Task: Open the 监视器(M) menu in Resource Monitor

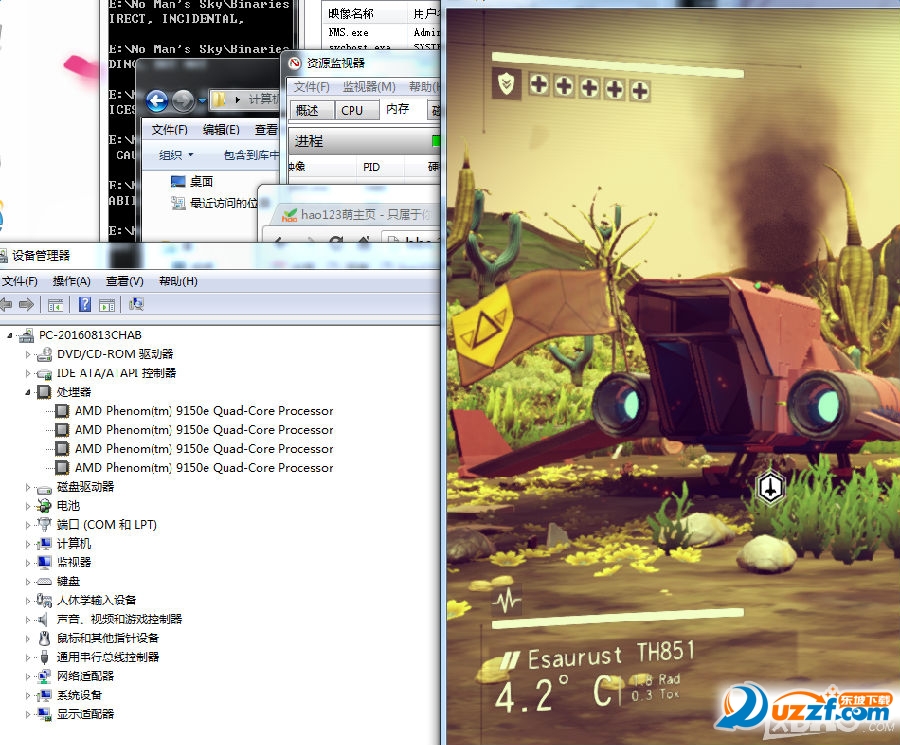Action: coord(369,87)
